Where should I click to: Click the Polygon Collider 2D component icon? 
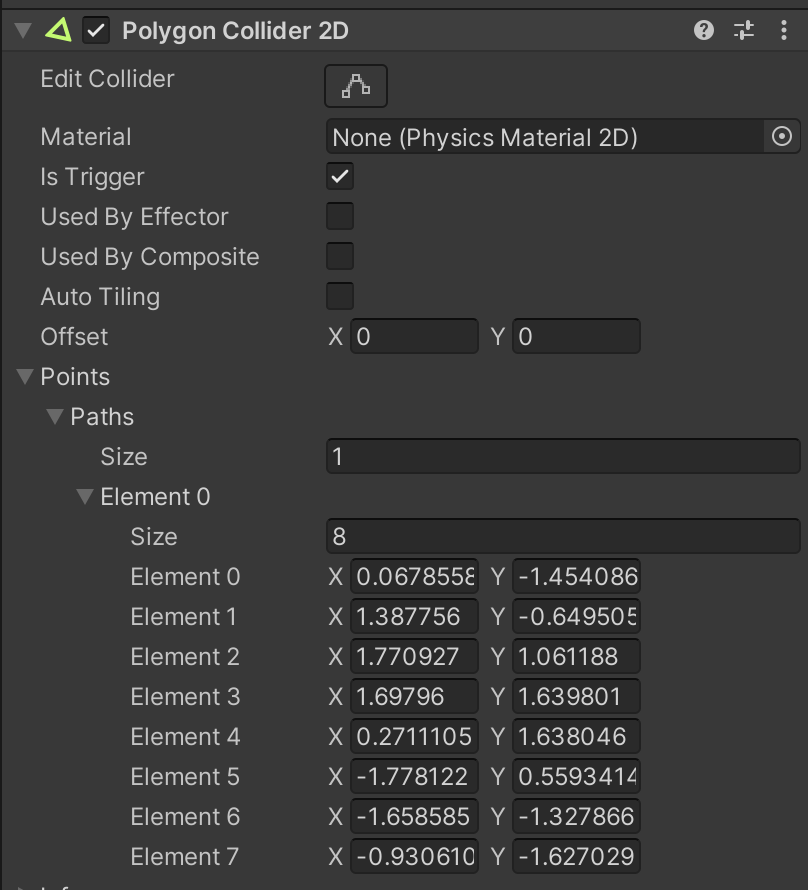tap(58, 30)
